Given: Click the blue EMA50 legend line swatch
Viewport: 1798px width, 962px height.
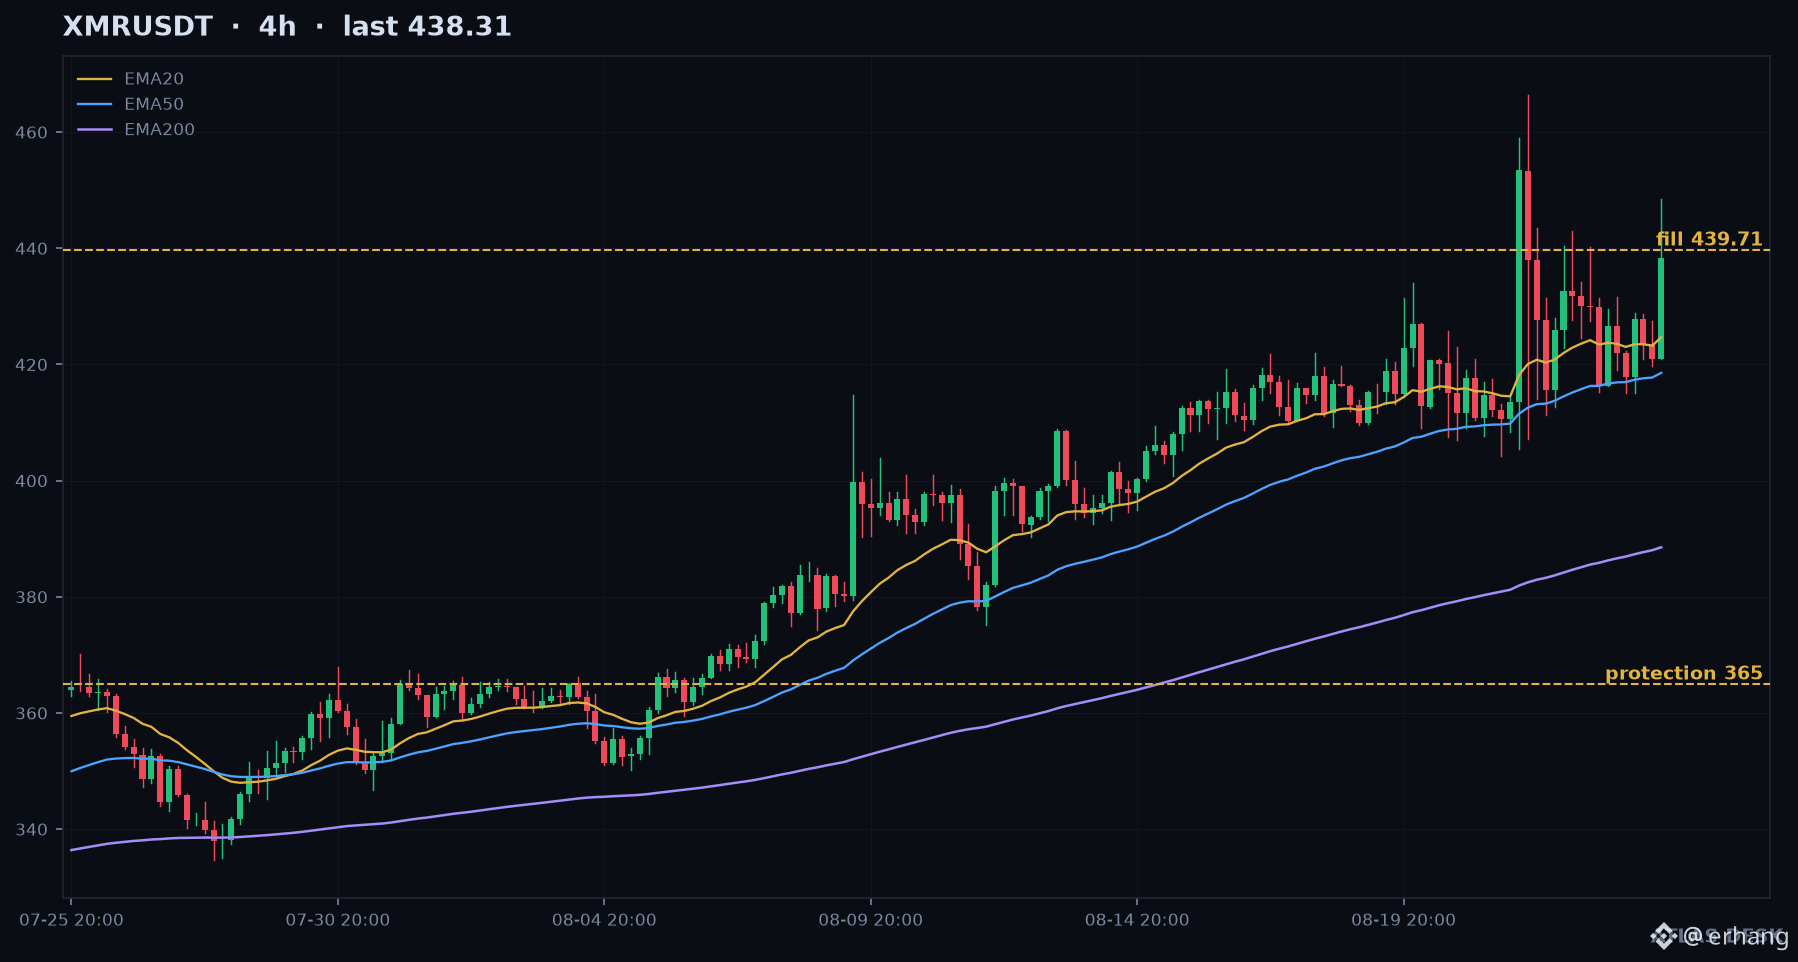Looking at the screenshot, I should coord(95,104).
